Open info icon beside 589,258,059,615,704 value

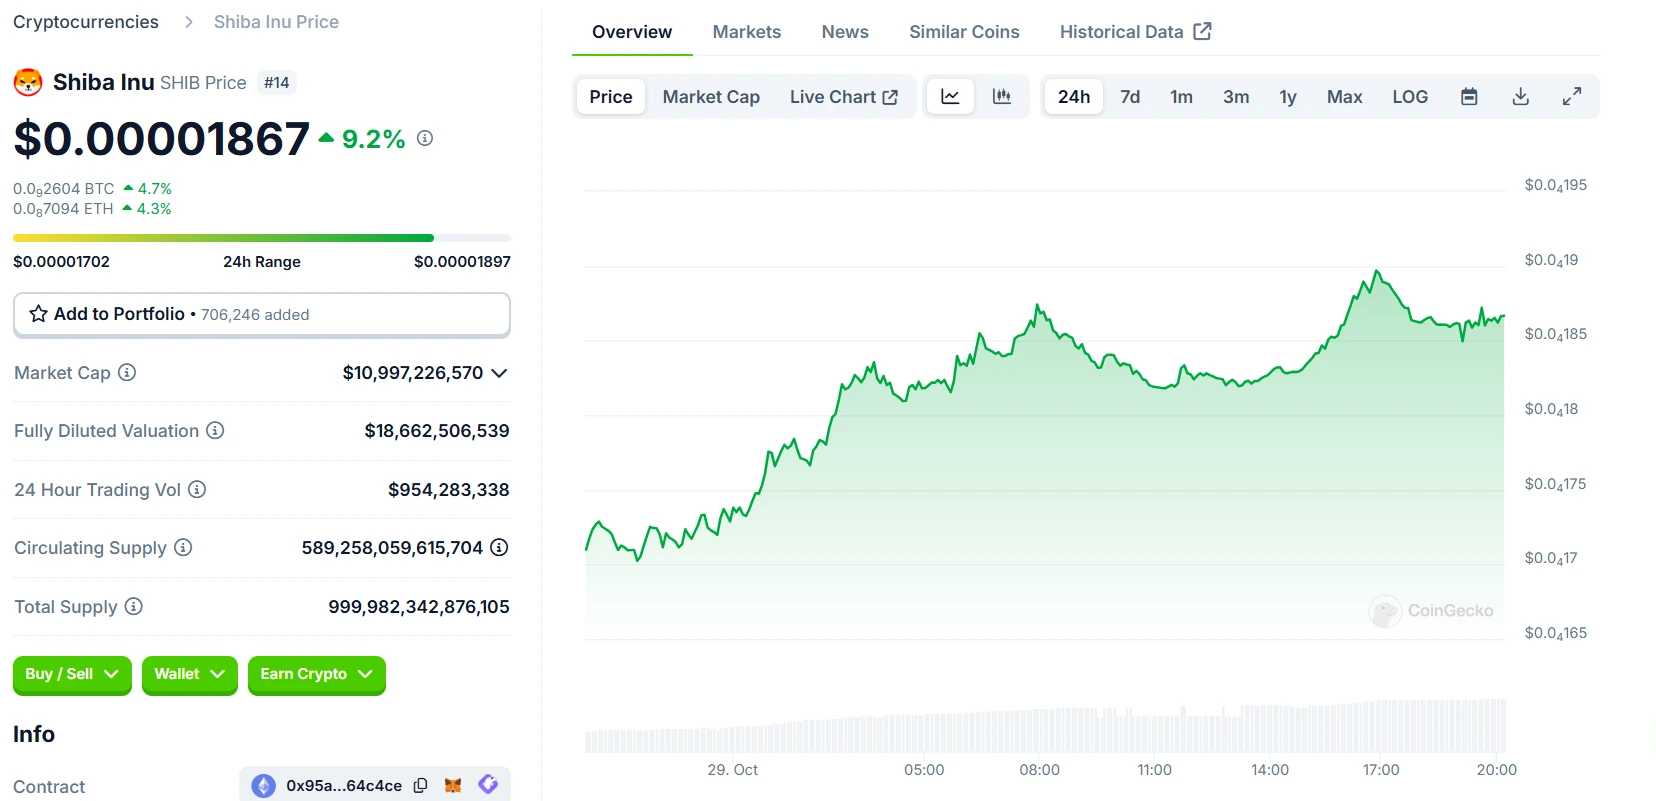499,547
